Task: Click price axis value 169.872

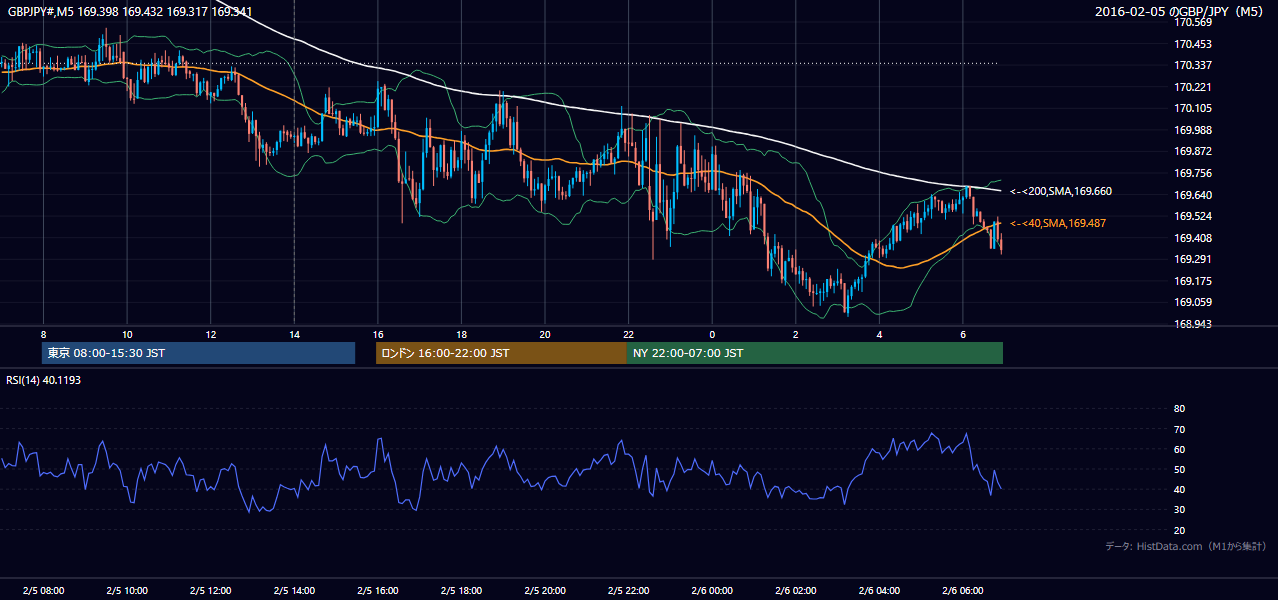Action: 1193,151
